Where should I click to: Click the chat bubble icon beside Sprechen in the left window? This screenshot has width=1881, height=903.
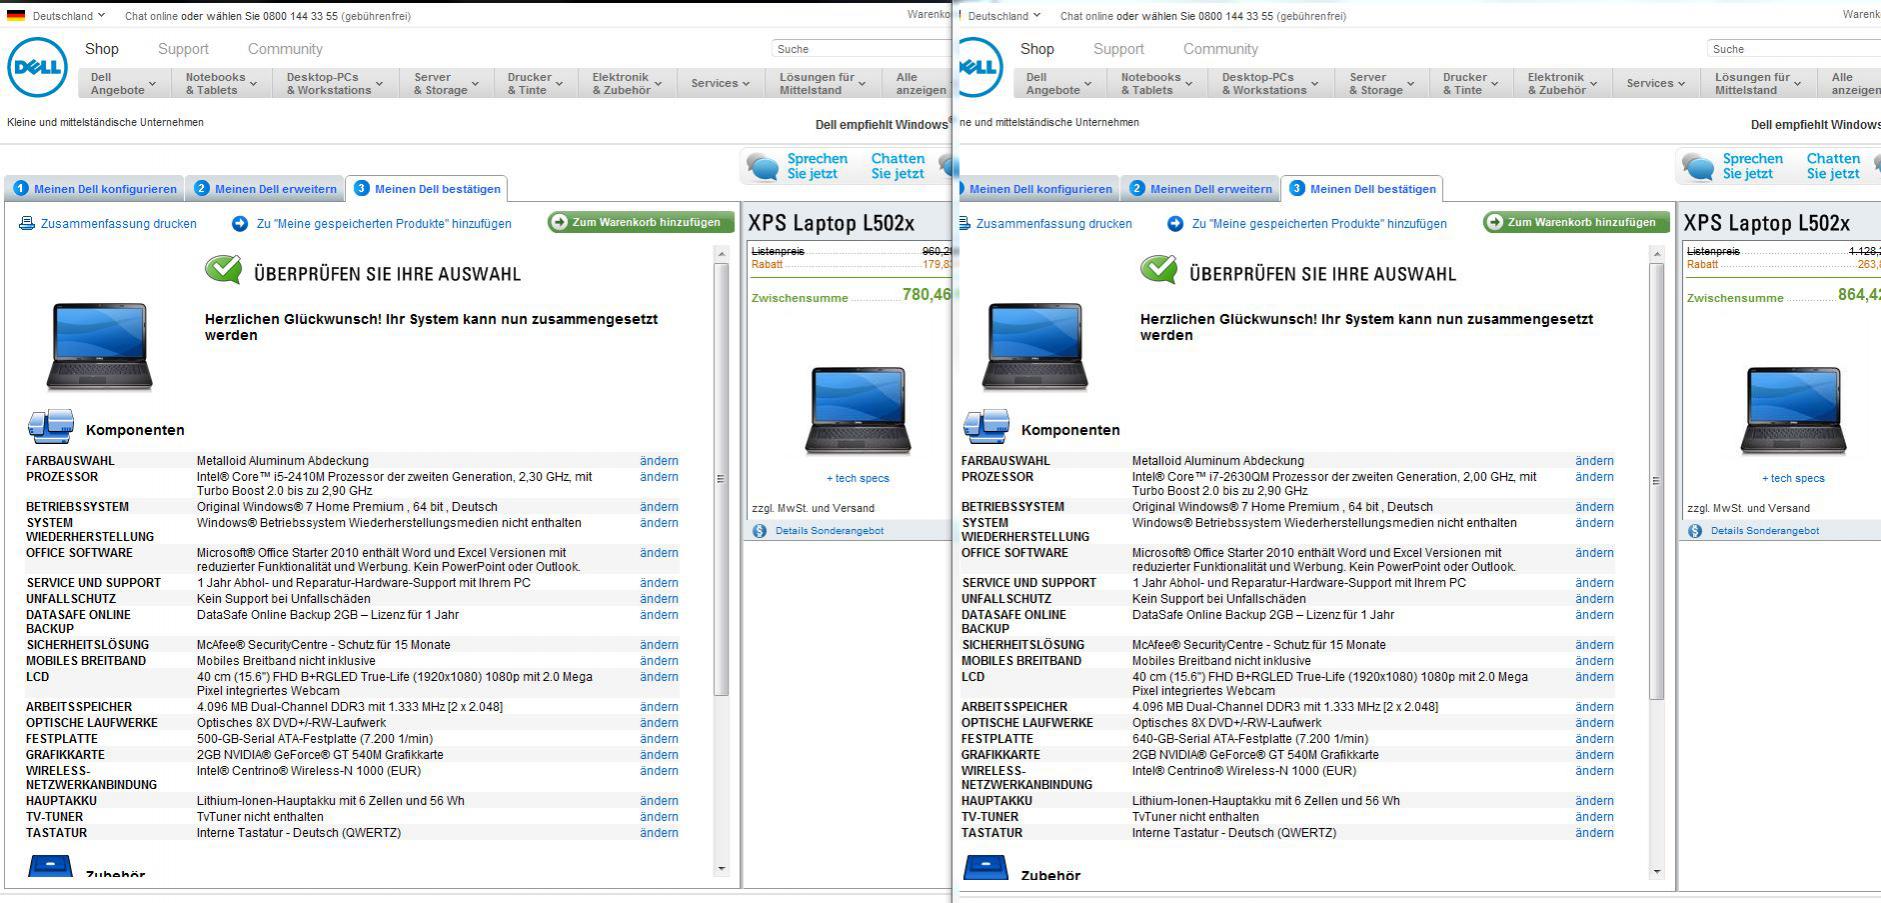coord(763,166)
